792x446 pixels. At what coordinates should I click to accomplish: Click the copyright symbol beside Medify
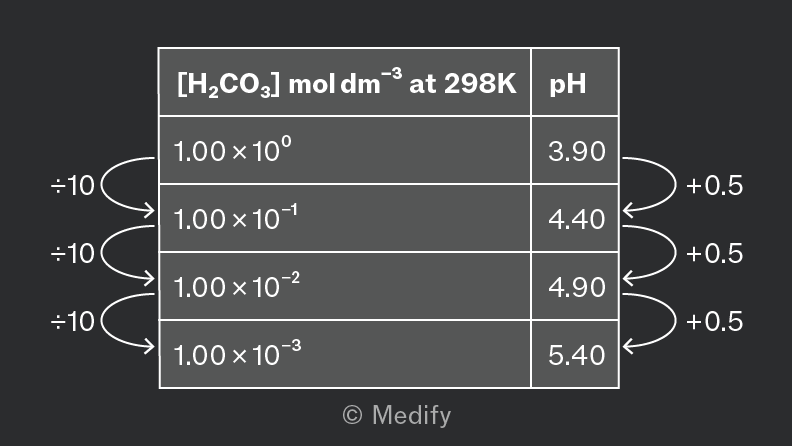[x=352, y=415]
